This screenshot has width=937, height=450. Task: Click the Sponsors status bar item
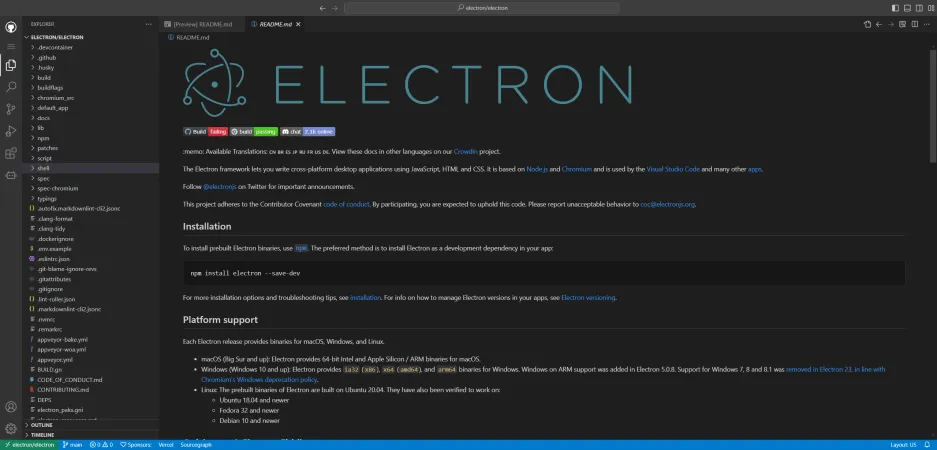click(135, 445)
